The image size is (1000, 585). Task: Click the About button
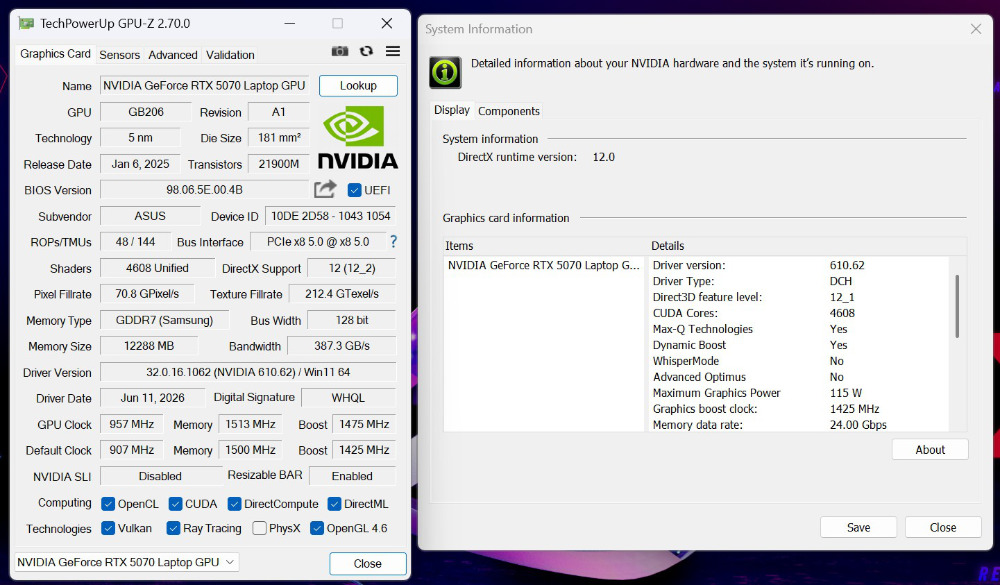pos(930,450)
